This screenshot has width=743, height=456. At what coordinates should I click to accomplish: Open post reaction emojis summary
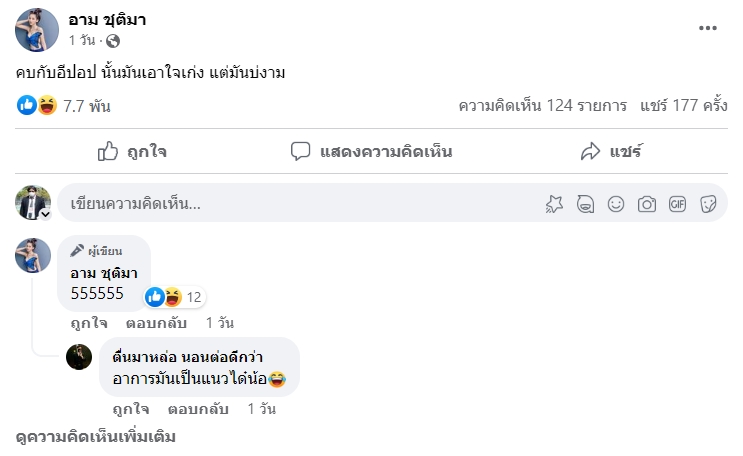[x=37, y=105]
